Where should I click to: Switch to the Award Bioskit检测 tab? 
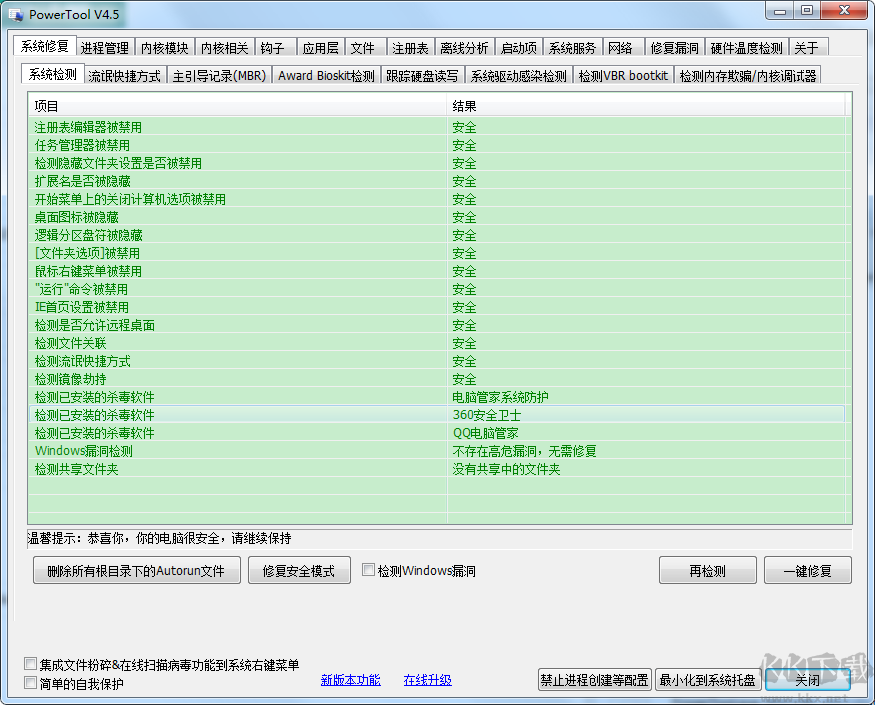click(326, 73)
